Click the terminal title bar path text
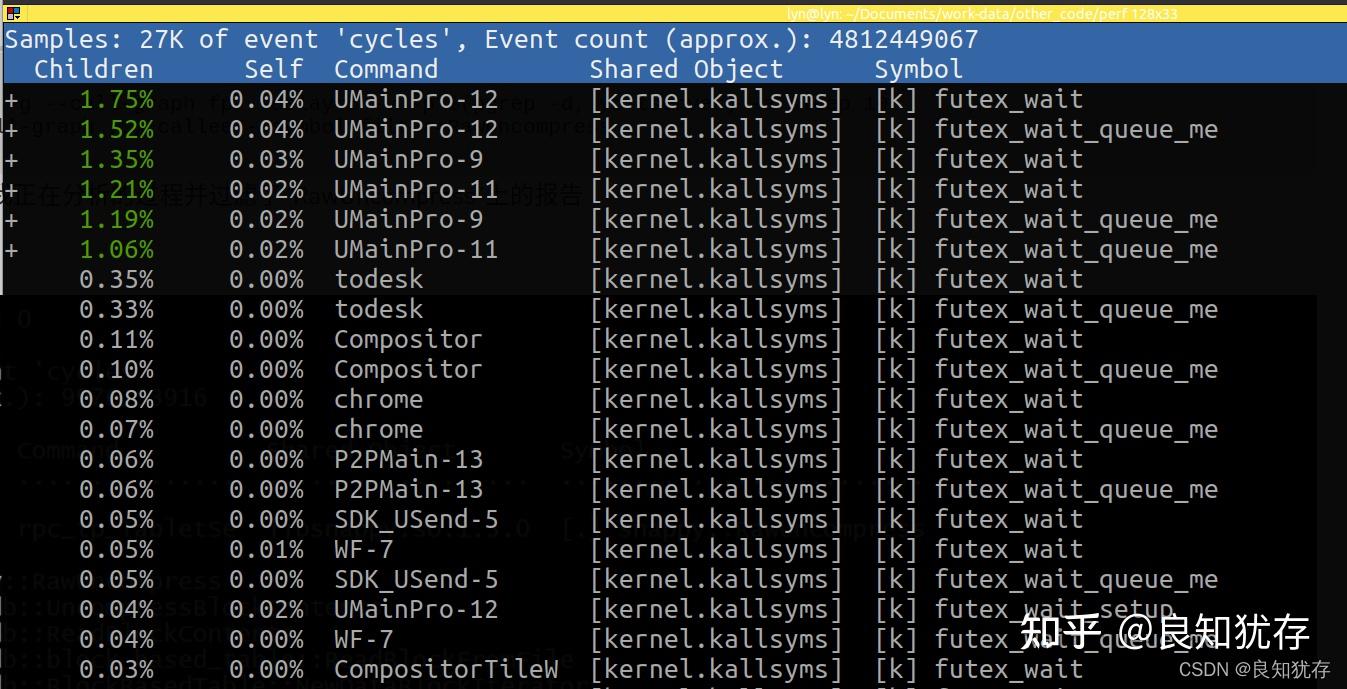Screen dimensions: 1347x689 tap(980, 13)
